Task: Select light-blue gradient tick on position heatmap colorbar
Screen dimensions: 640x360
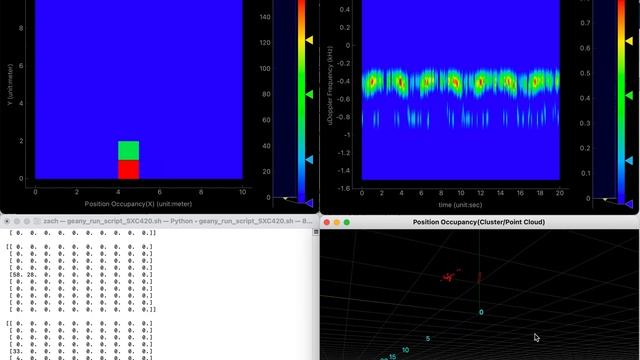Action: coord(309,160)
